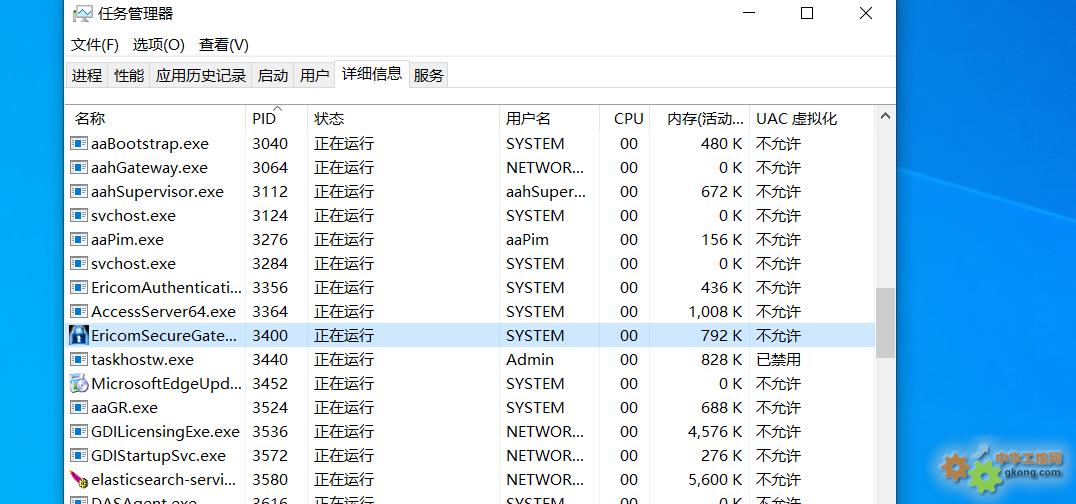Sort by the 内存(活动... column header

(x=699, y=119)
